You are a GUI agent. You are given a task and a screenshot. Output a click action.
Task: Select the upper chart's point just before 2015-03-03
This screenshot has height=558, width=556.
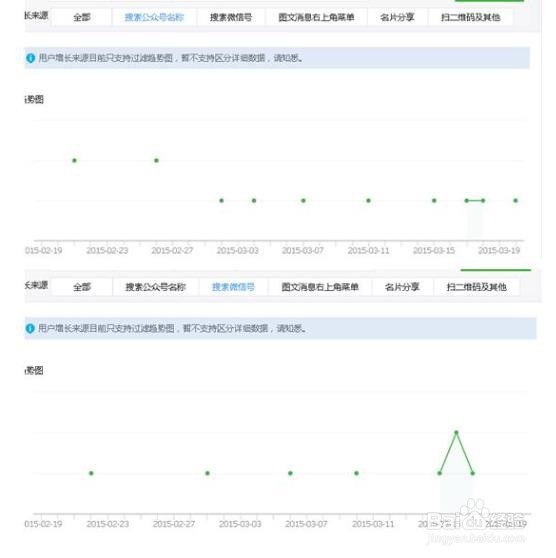pyautogui.click(x=221, y=201)
